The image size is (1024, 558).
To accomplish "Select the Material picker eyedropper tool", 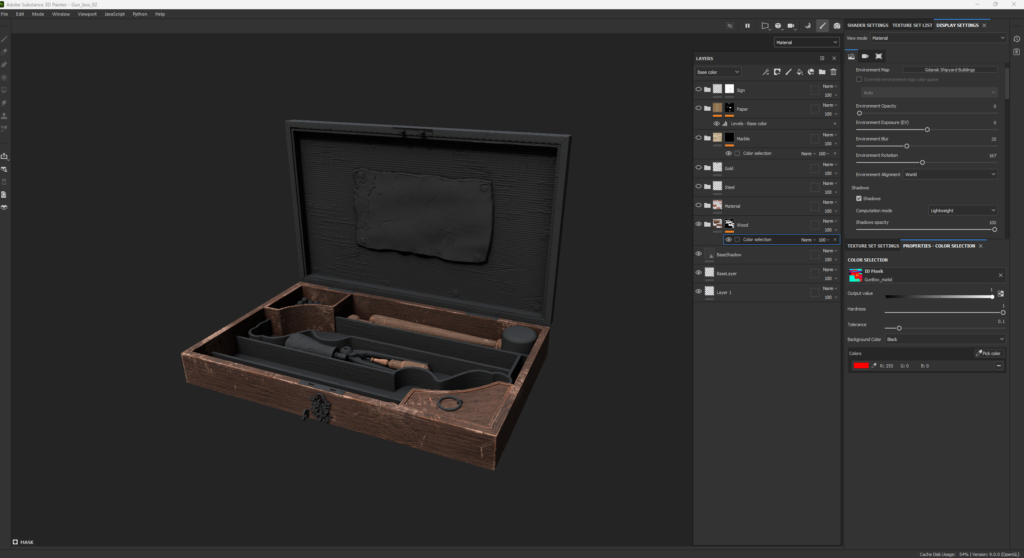I will click(x=5, y=129).
